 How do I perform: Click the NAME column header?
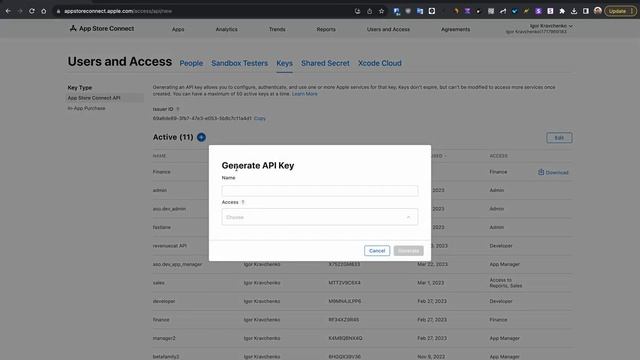[159, 156]
